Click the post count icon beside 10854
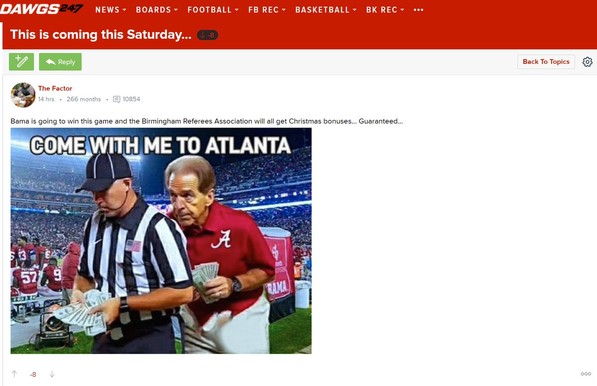 pyautogui.click(x=117, y=99)
